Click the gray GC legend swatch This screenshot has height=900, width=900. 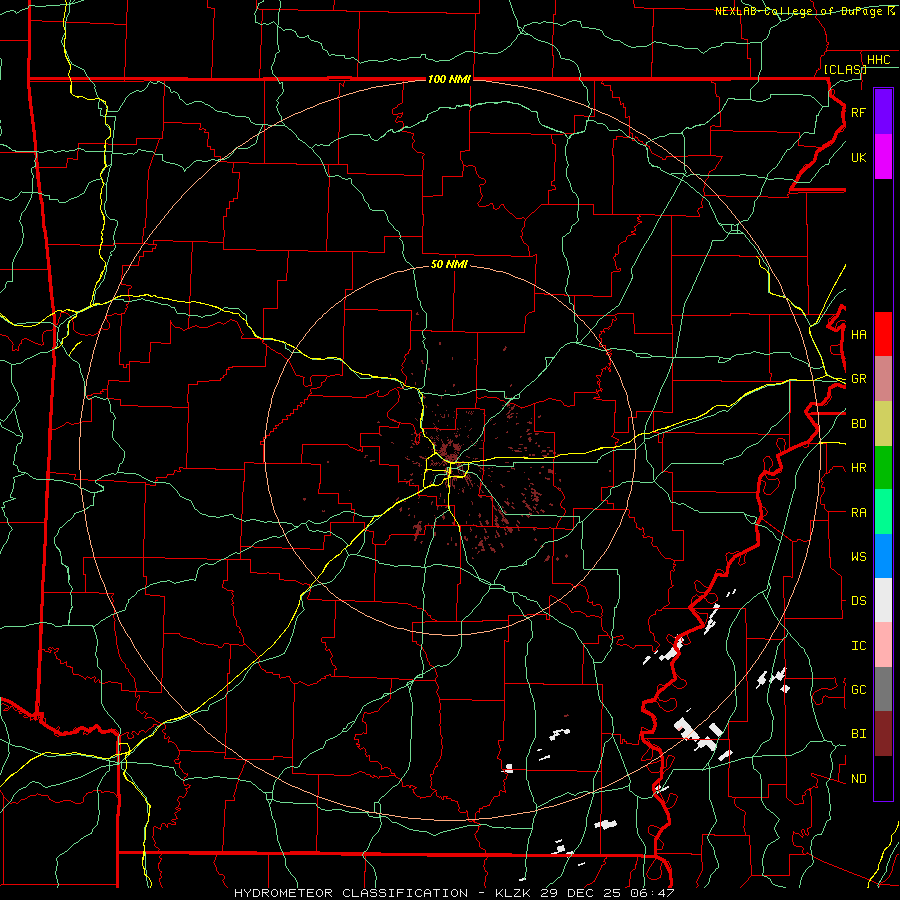point(883,689)
